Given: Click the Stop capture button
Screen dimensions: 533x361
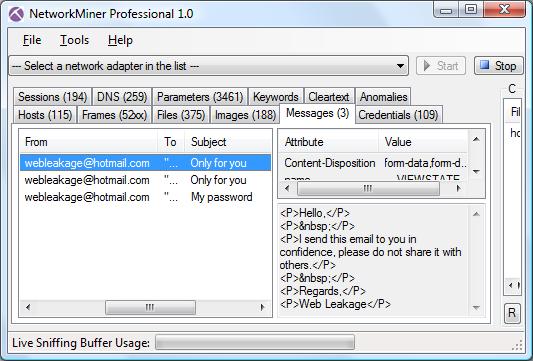Looking at the screenshot, I should point(499,66).
